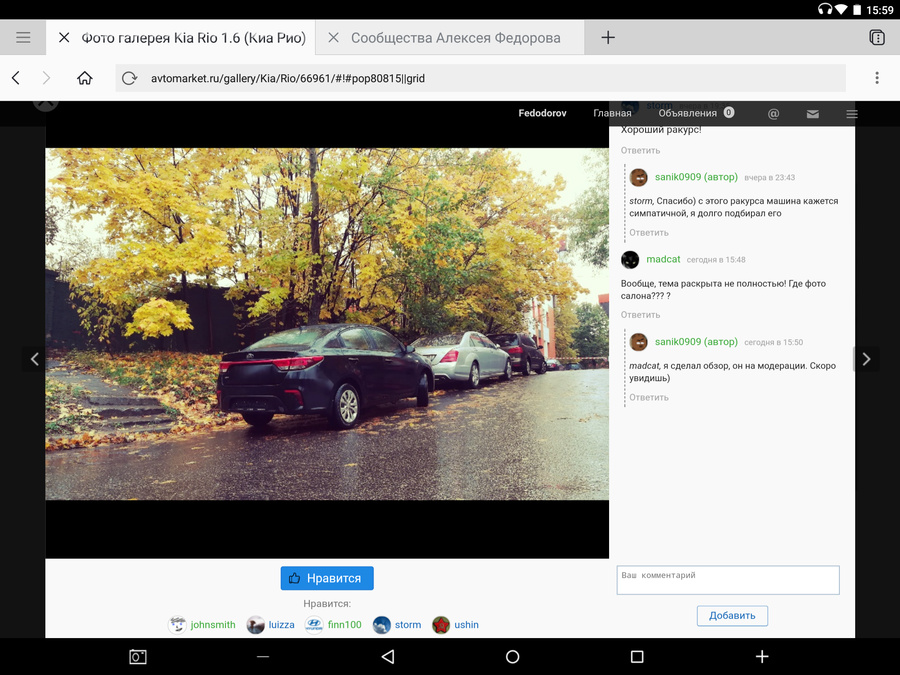The height and width of the screenshot is (675, 900).
Task: Go forward in browser history
Action: (46, 78)
